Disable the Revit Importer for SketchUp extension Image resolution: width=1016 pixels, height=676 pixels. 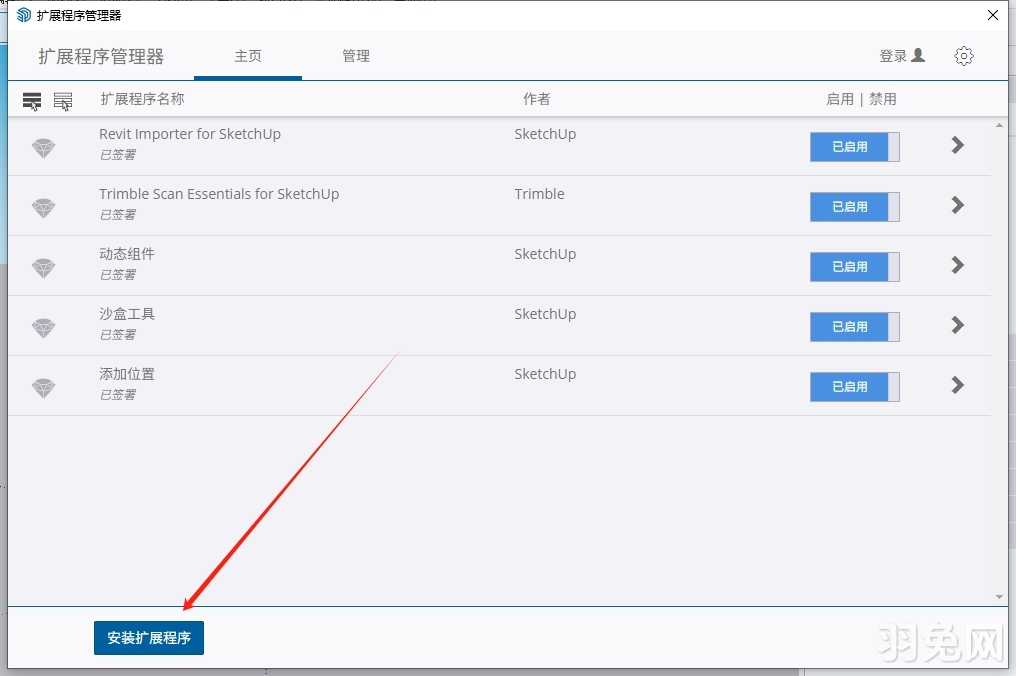click(854, 147)
